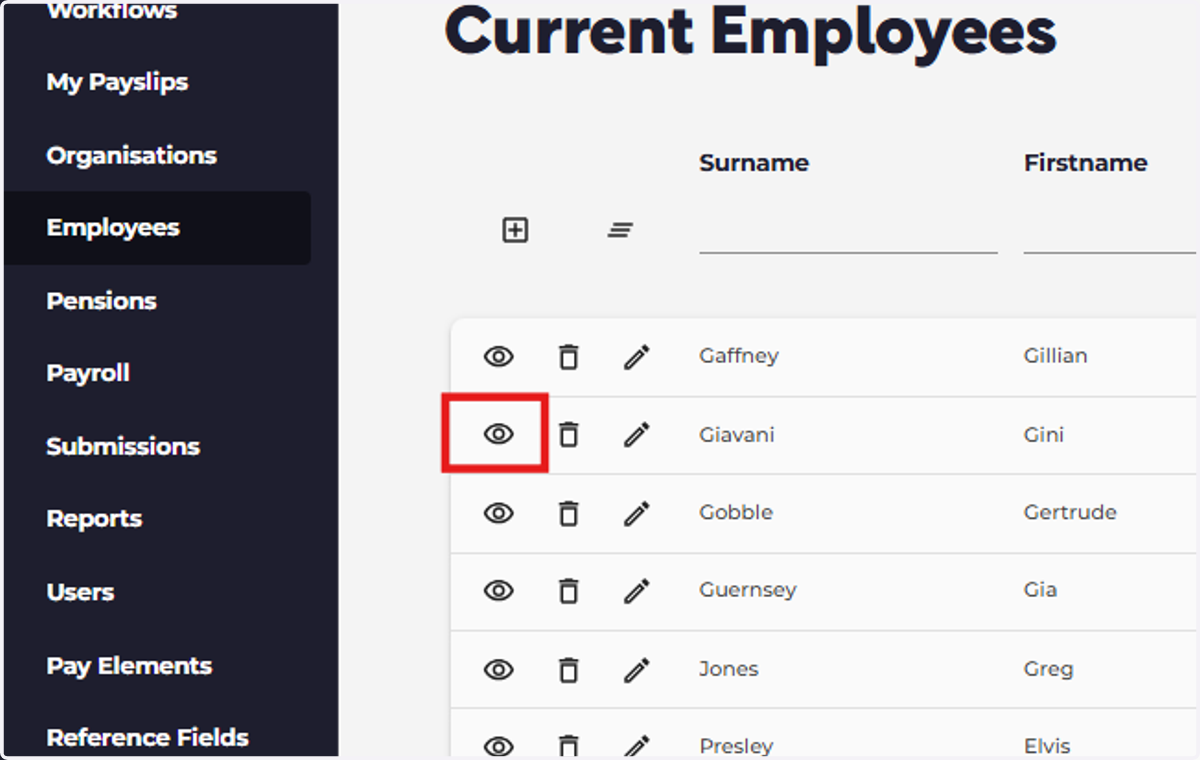Viewport: 1200px width, 760px height.
Task: Open Payroll section
Action: [x=88, y=373]
